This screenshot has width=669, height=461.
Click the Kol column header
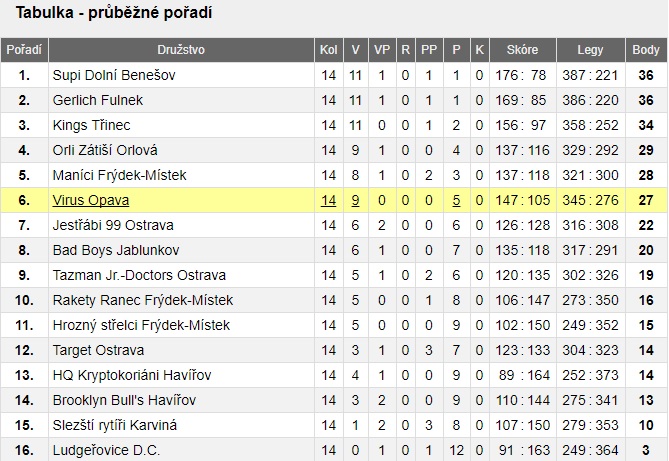pos(329,50)
